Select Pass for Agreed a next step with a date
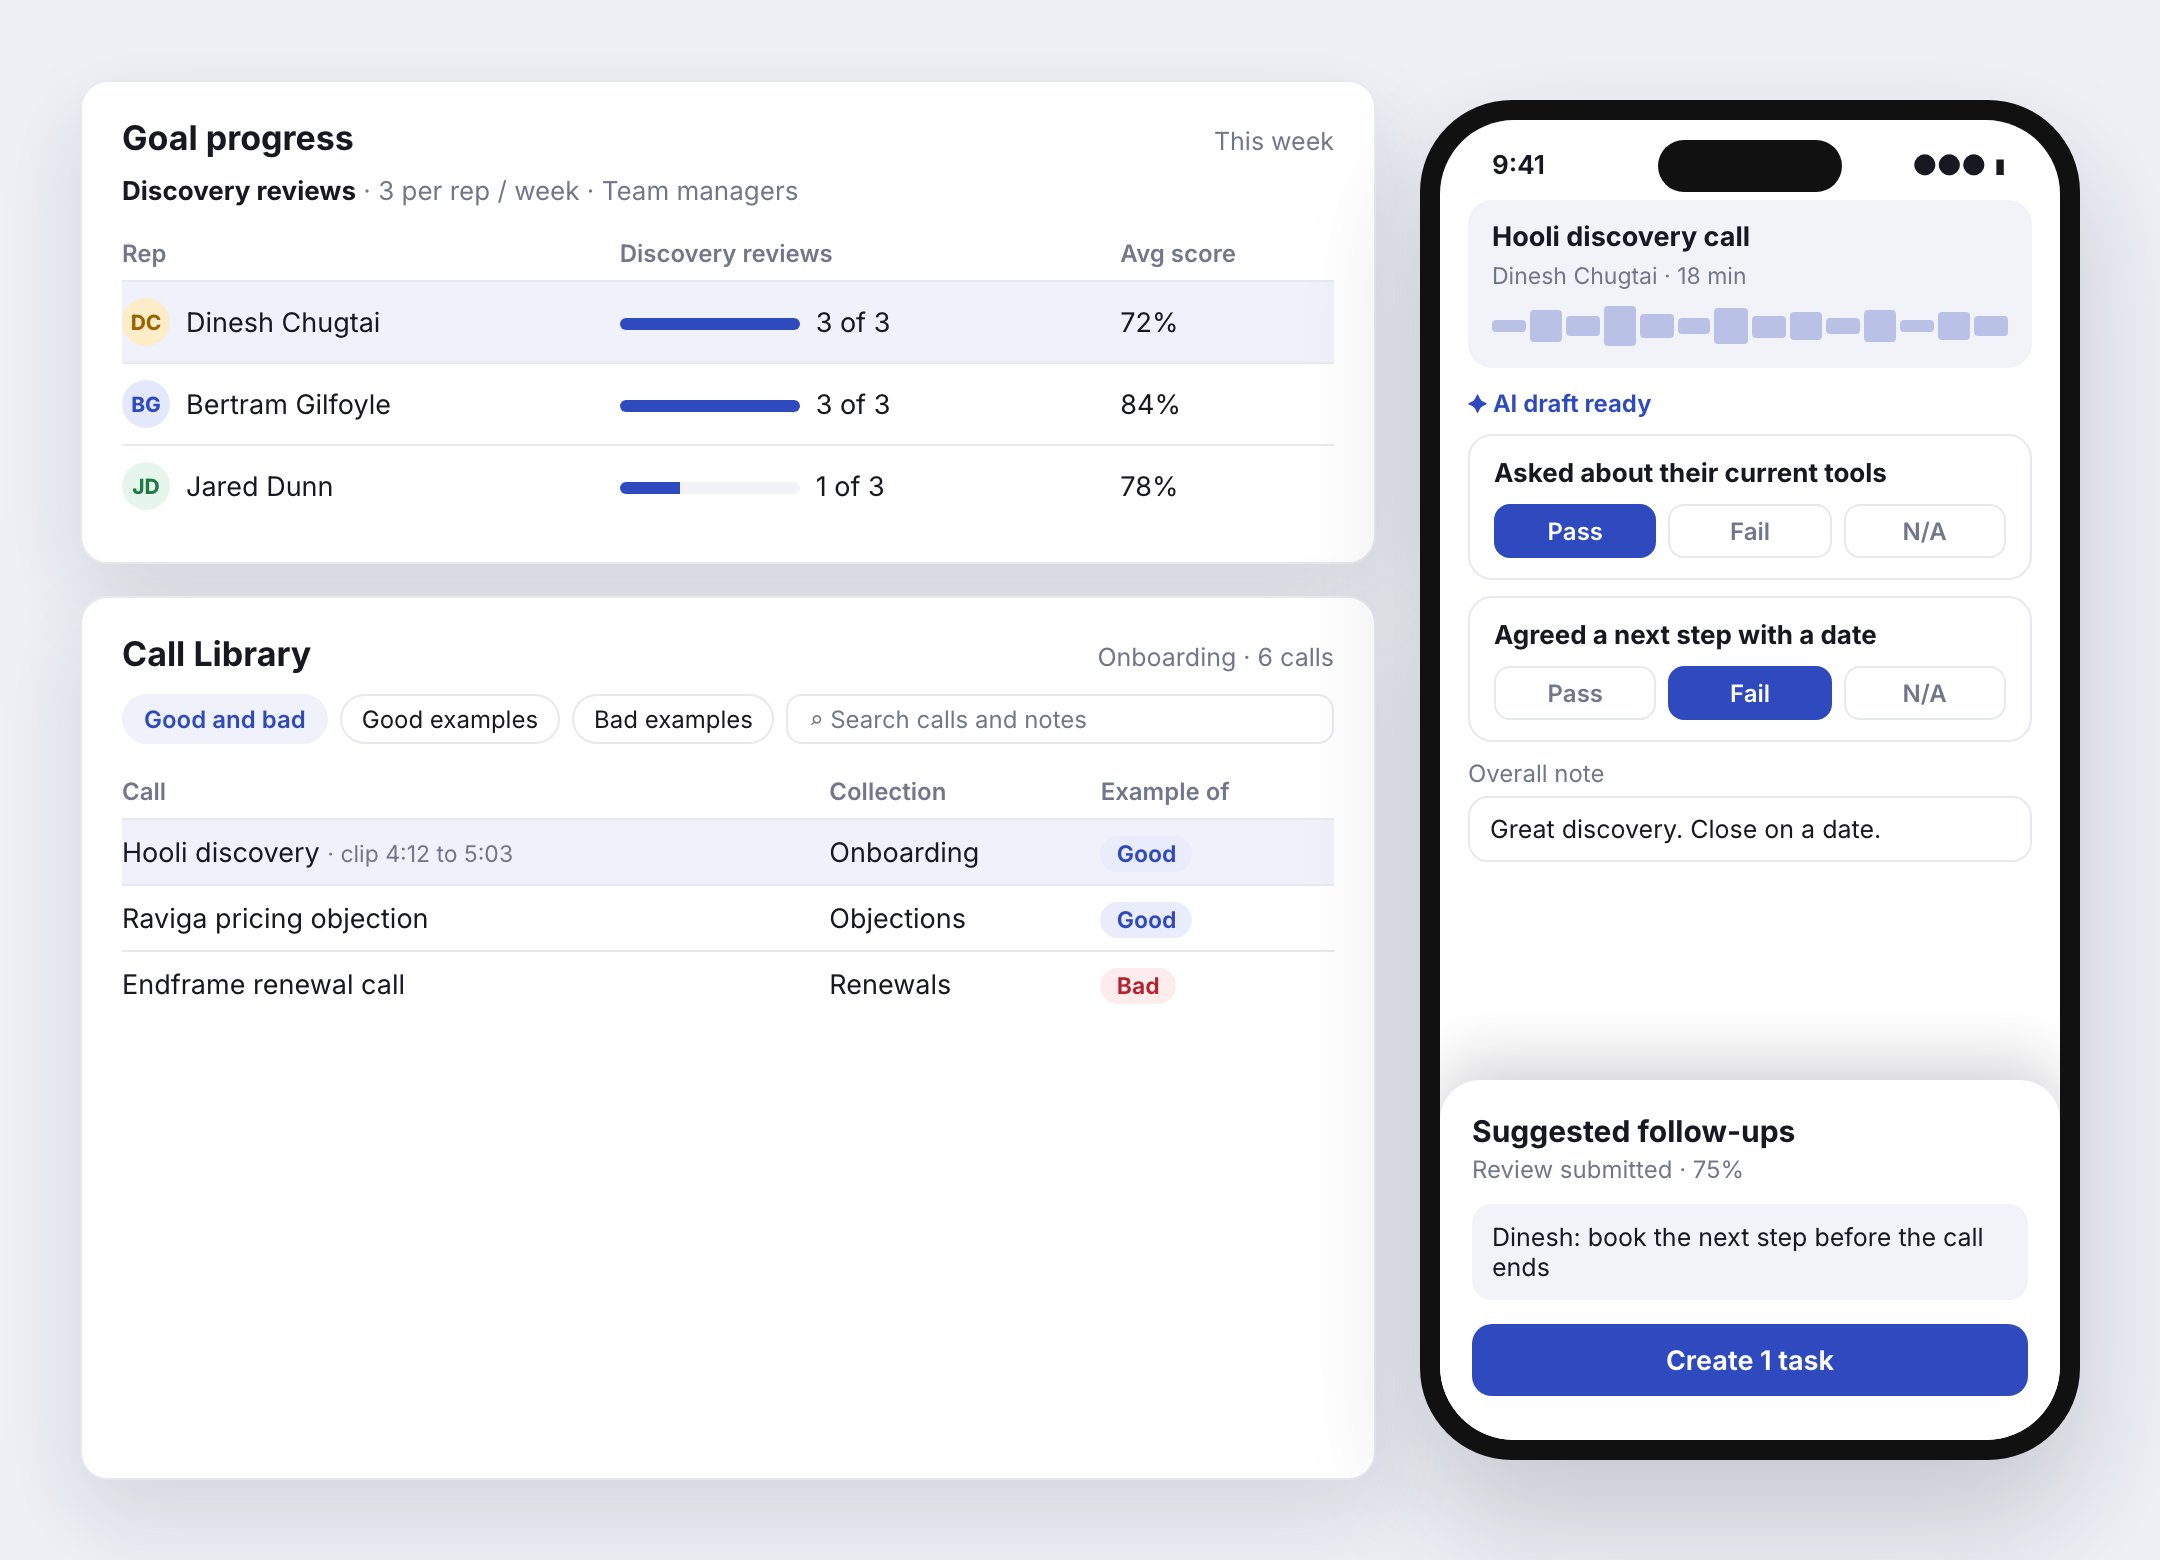This screenshot has width=2160, height=1560. click(x=1574, y=693)
